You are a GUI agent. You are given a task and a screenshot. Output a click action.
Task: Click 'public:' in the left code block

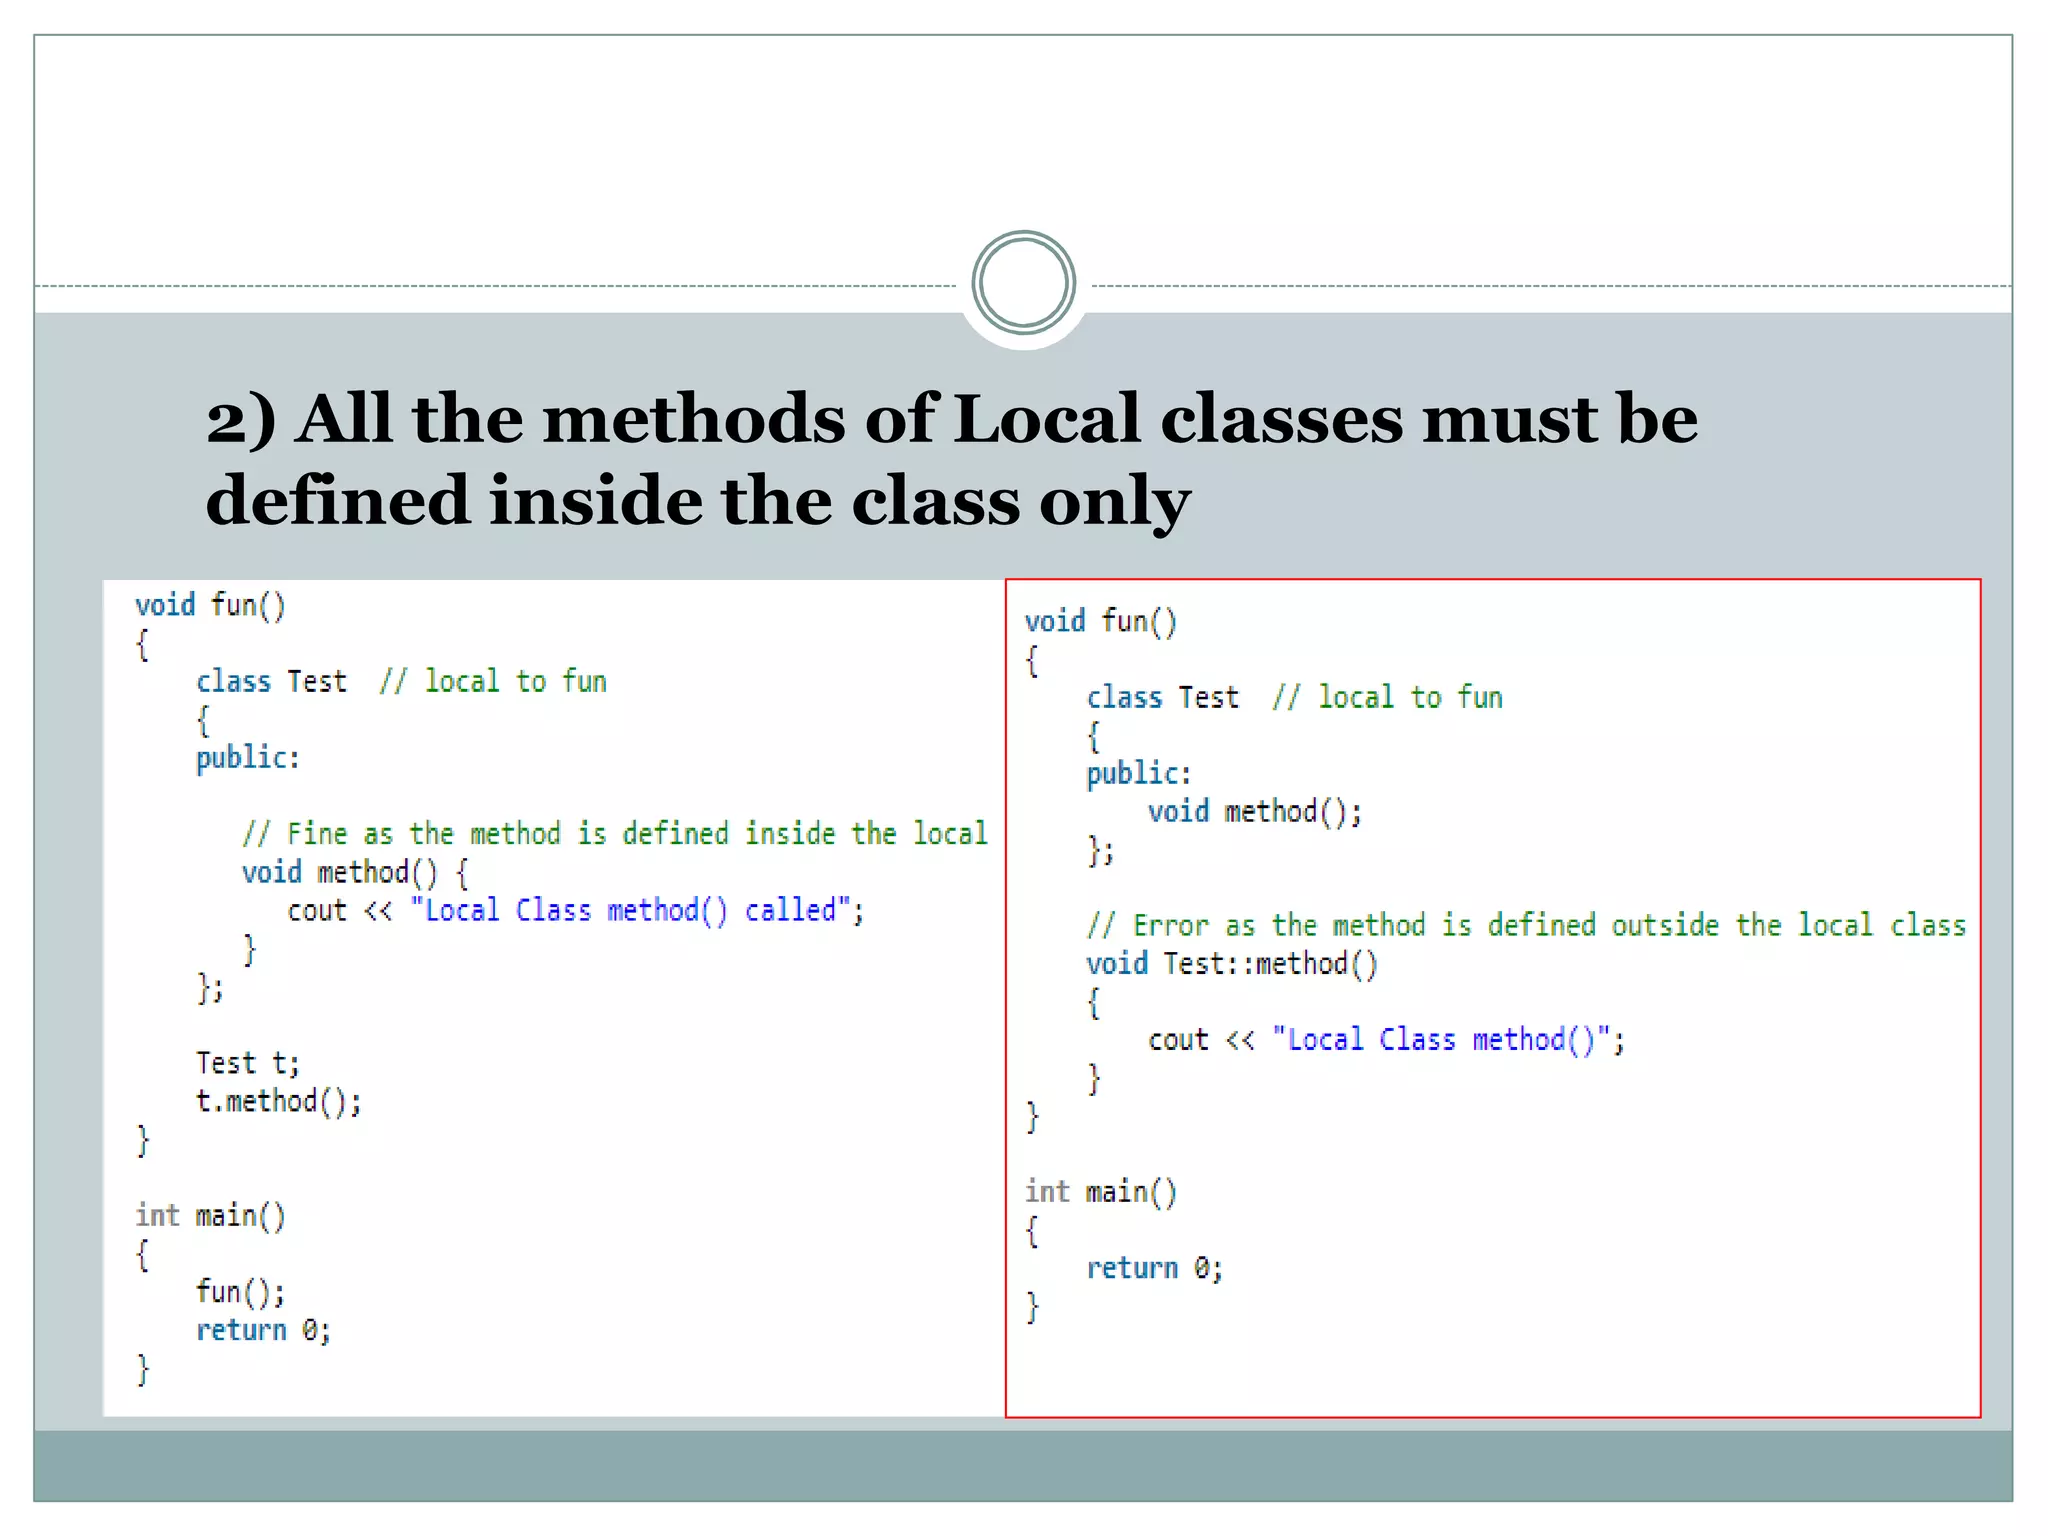click(x=248, y=758)
